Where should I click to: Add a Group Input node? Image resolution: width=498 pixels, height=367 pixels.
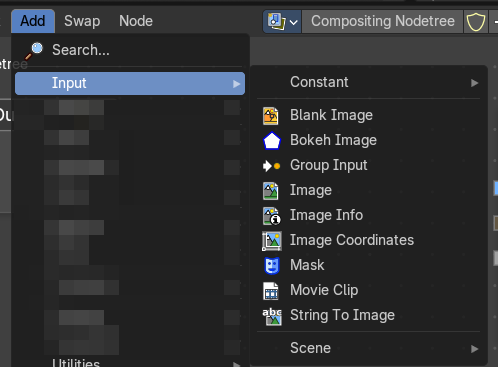pyautogui.click(x=369, y=165)
